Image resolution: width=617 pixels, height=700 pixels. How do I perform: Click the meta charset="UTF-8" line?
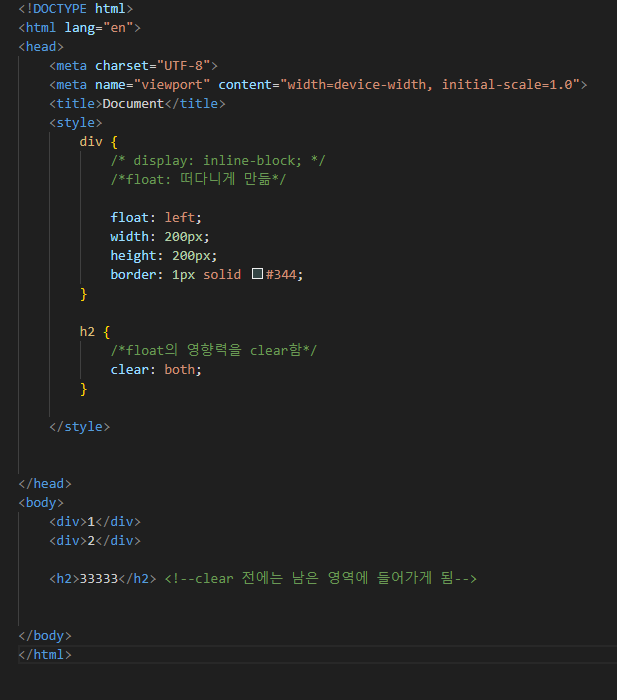pos(133,66)
